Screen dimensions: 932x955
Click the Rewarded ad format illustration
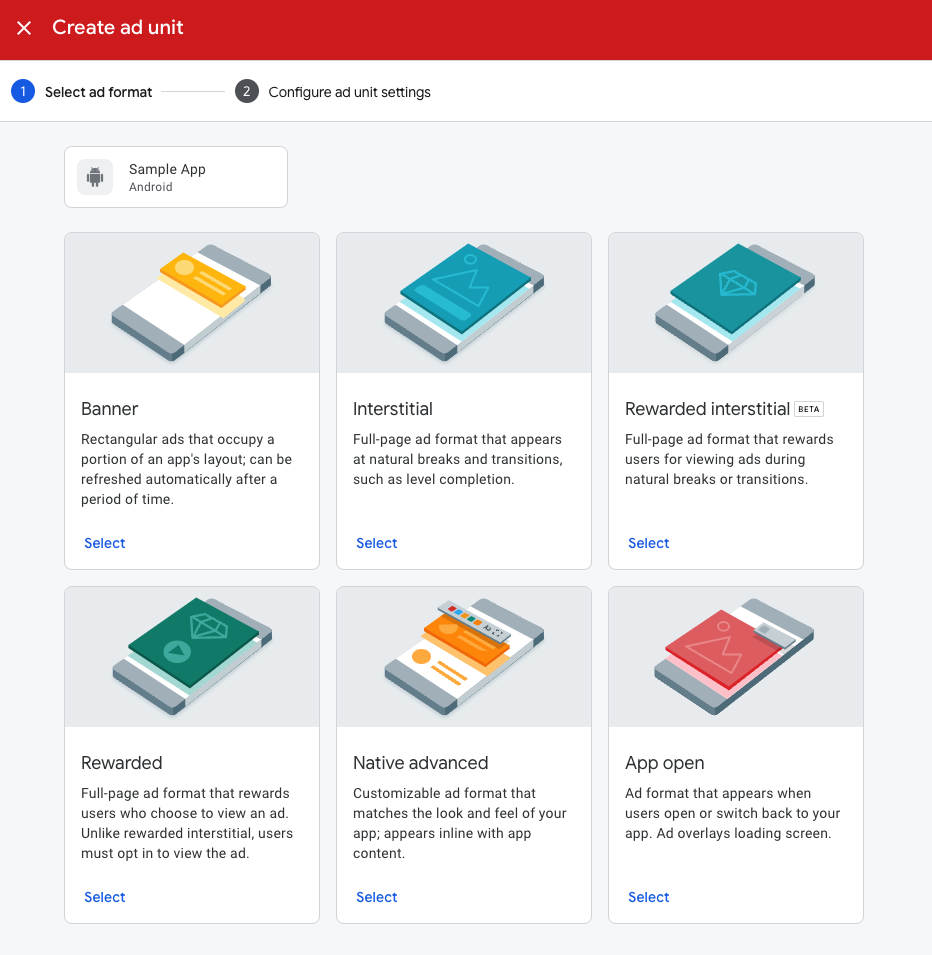(x=191, y=656)
